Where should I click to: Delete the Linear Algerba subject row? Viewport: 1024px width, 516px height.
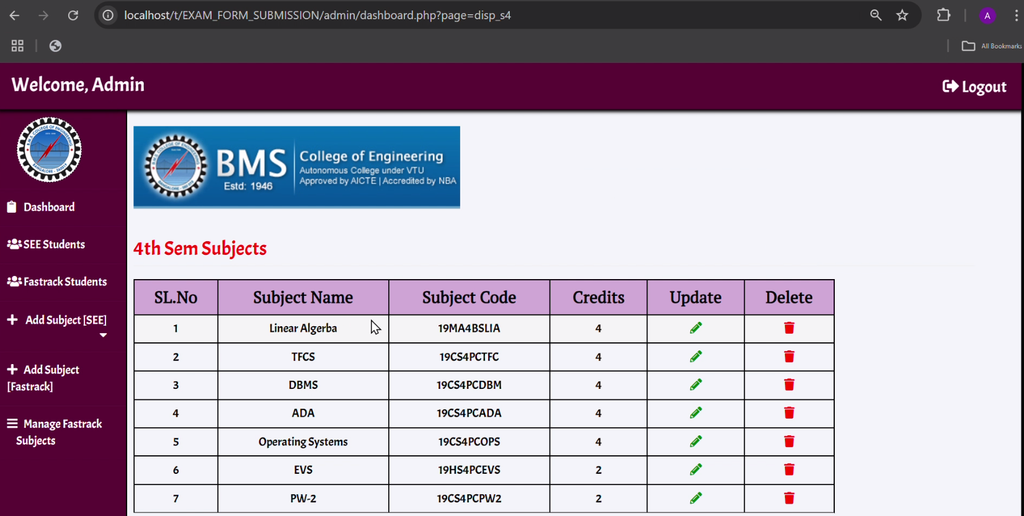tap(789, 328)
